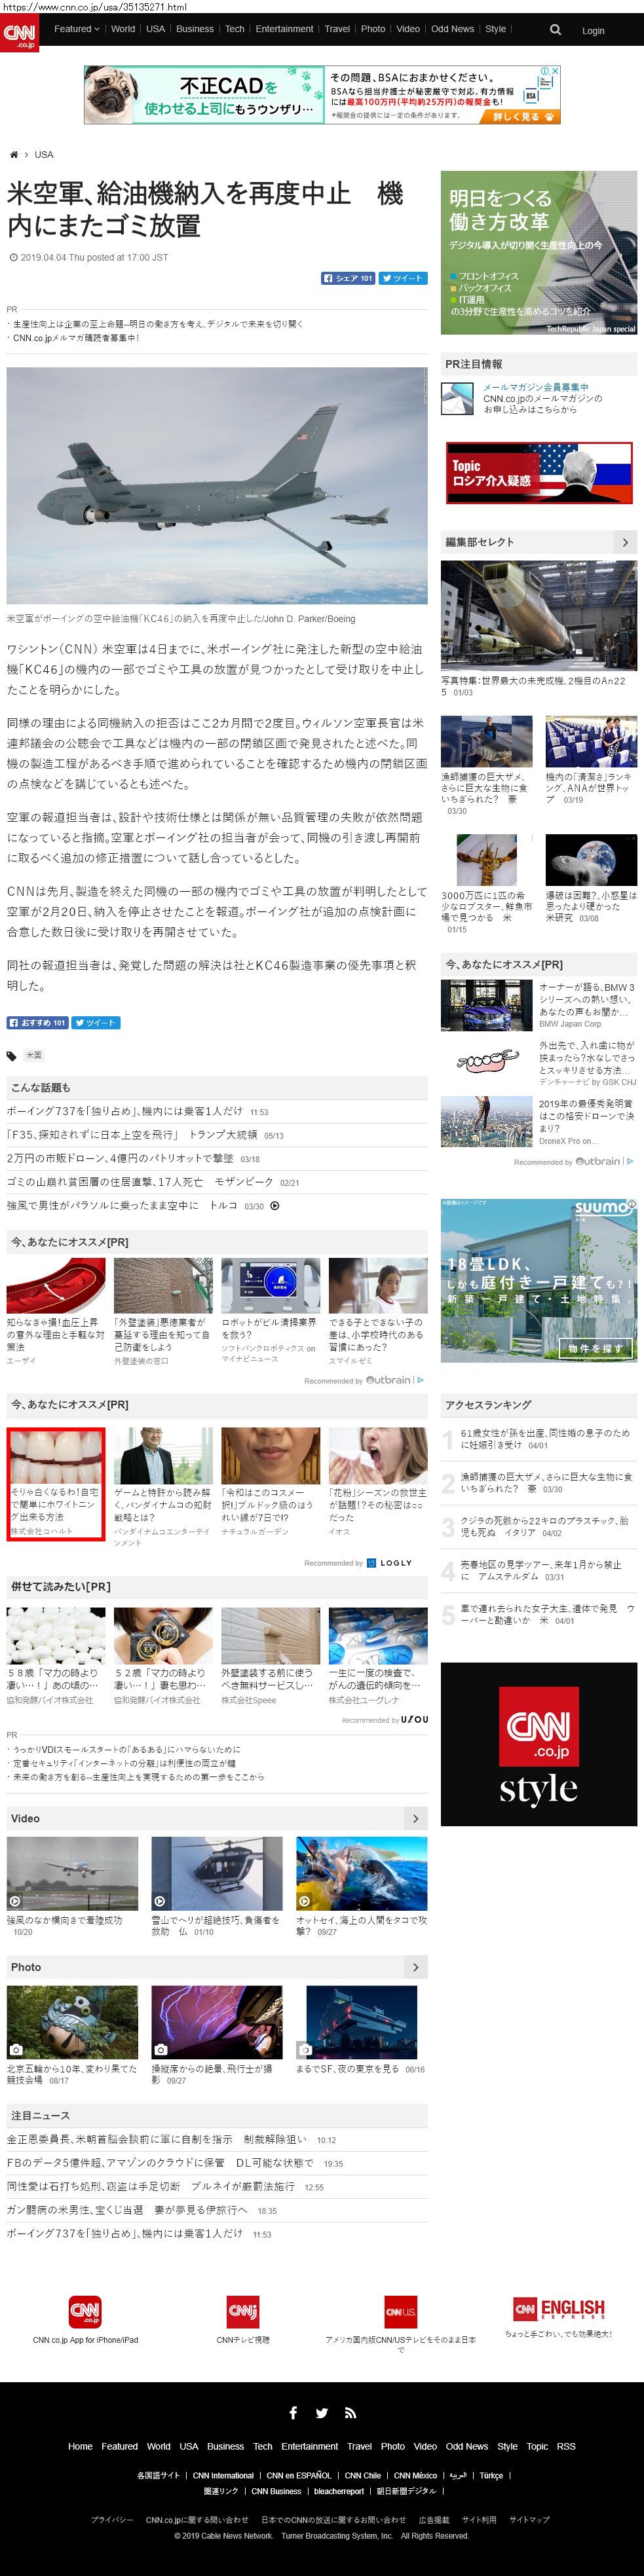Viewport: 644px width, 2576px height.
Task: Expand the Photo section arrow
Action: 415,1967
